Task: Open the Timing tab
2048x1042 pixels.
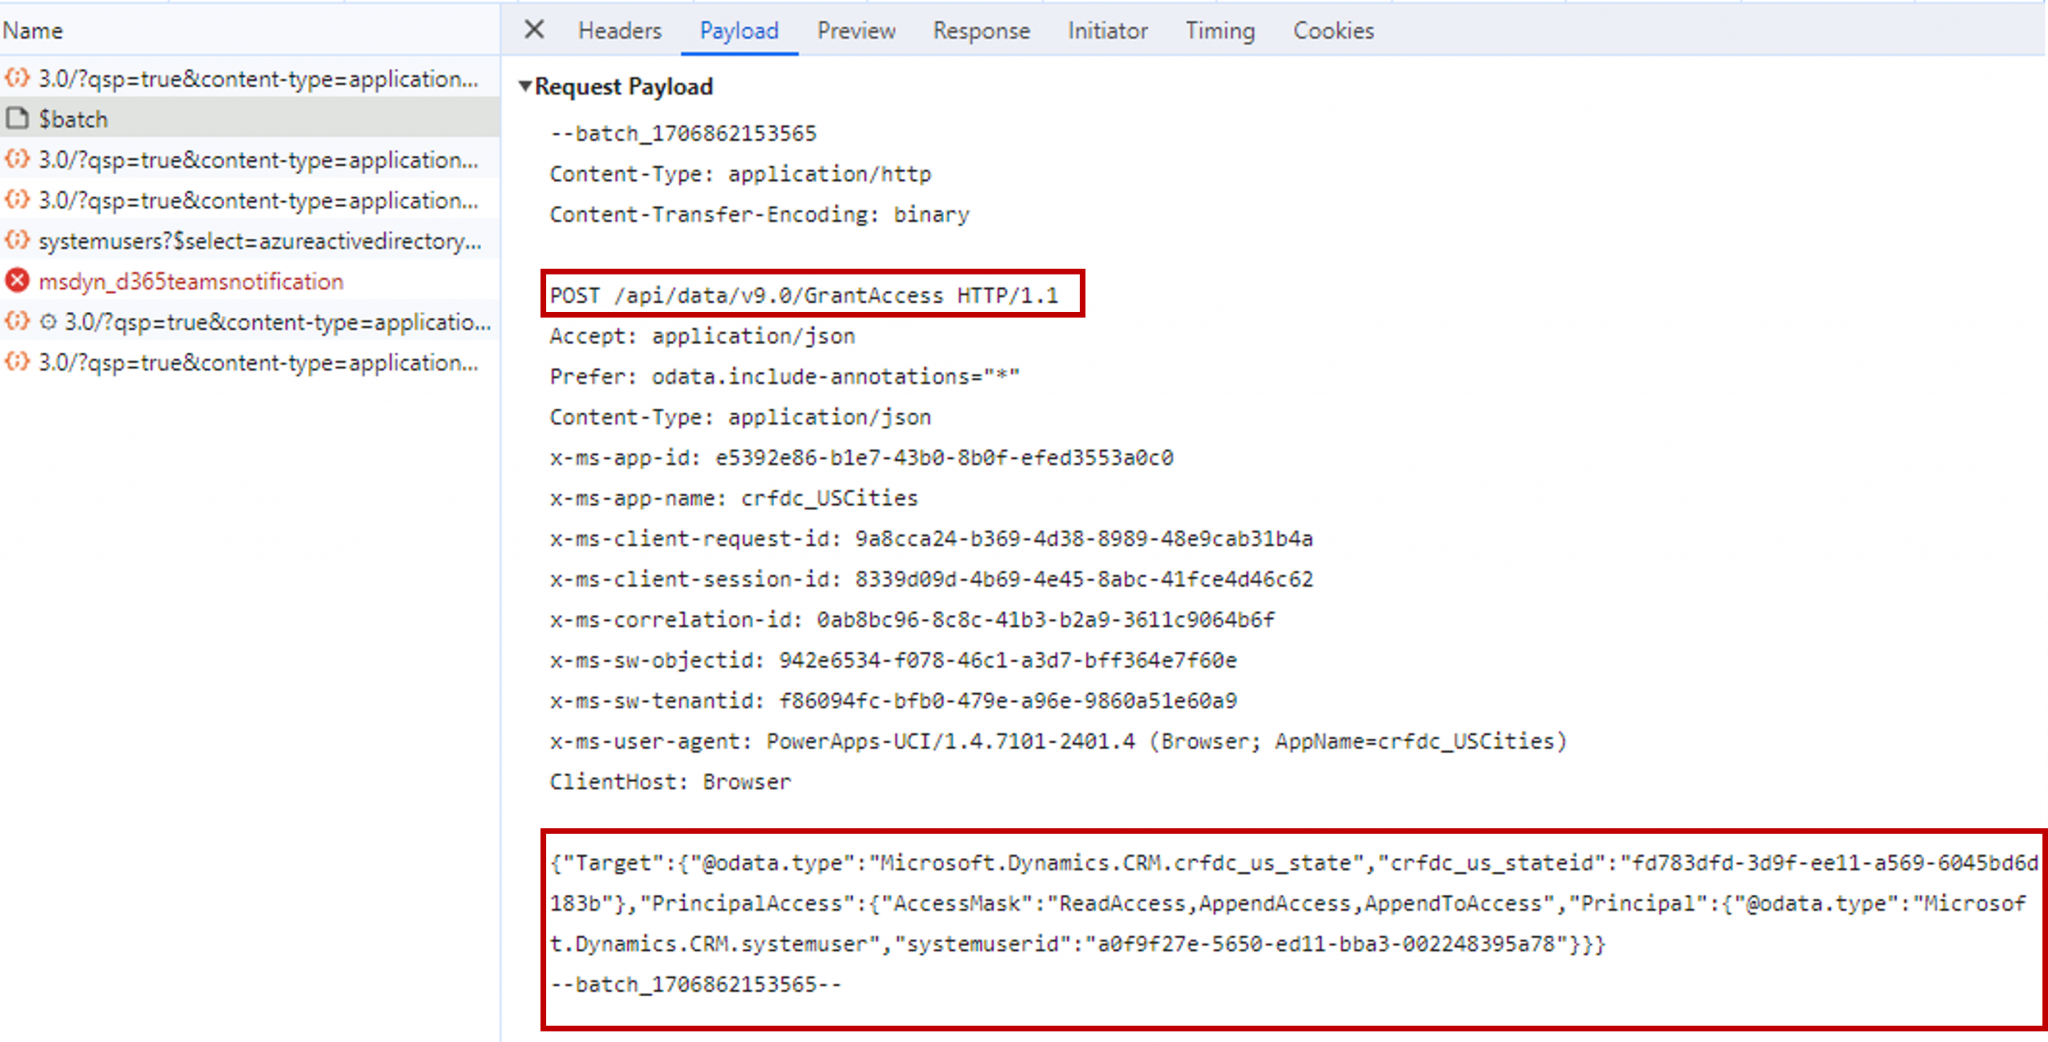Action: click(x=1219, y=30)
